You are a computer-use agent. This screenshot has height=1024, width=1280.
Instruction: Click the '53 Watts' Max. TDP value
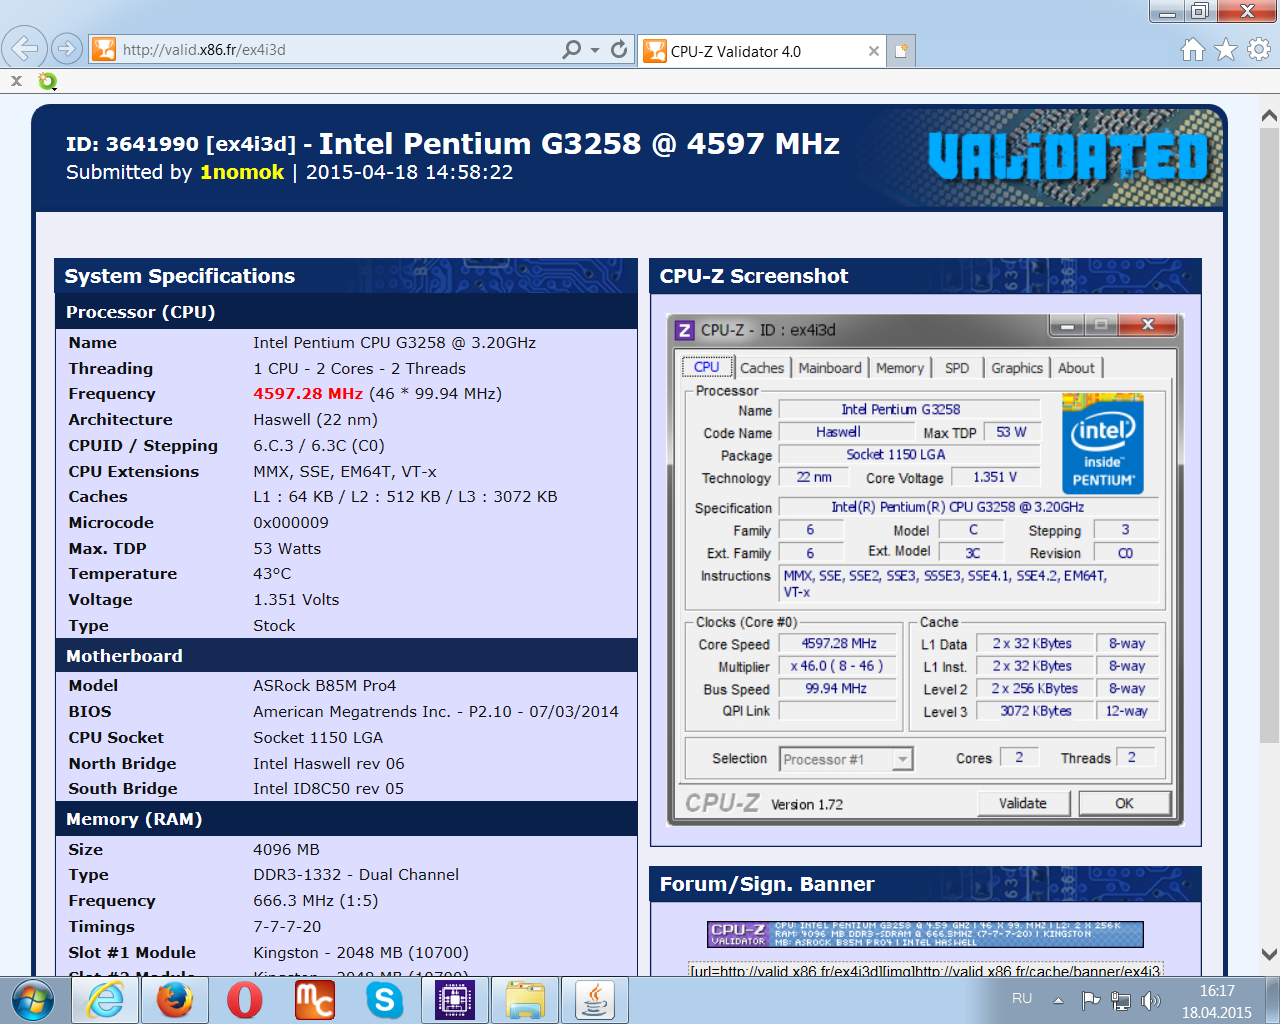coord(287,549)
